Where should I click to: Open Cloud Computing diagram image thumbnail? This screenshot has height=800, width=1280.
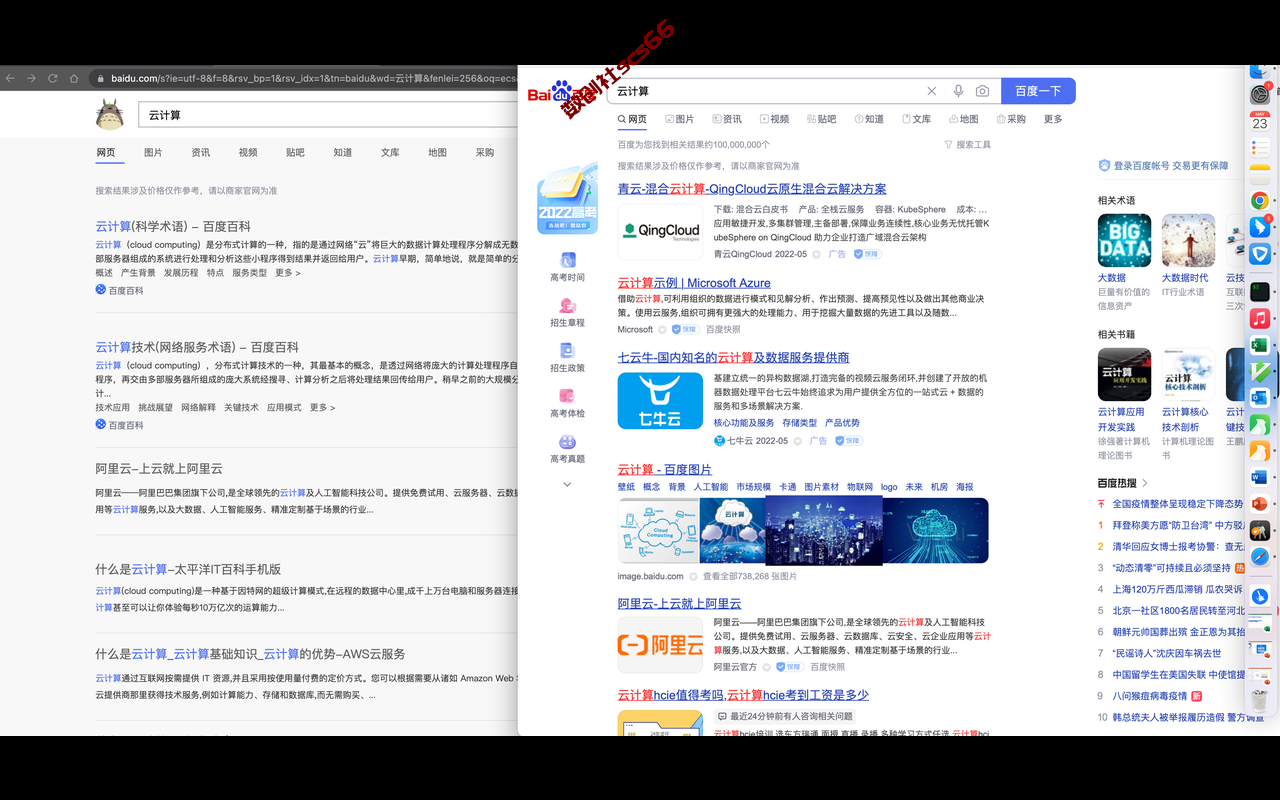pos(659,530)
